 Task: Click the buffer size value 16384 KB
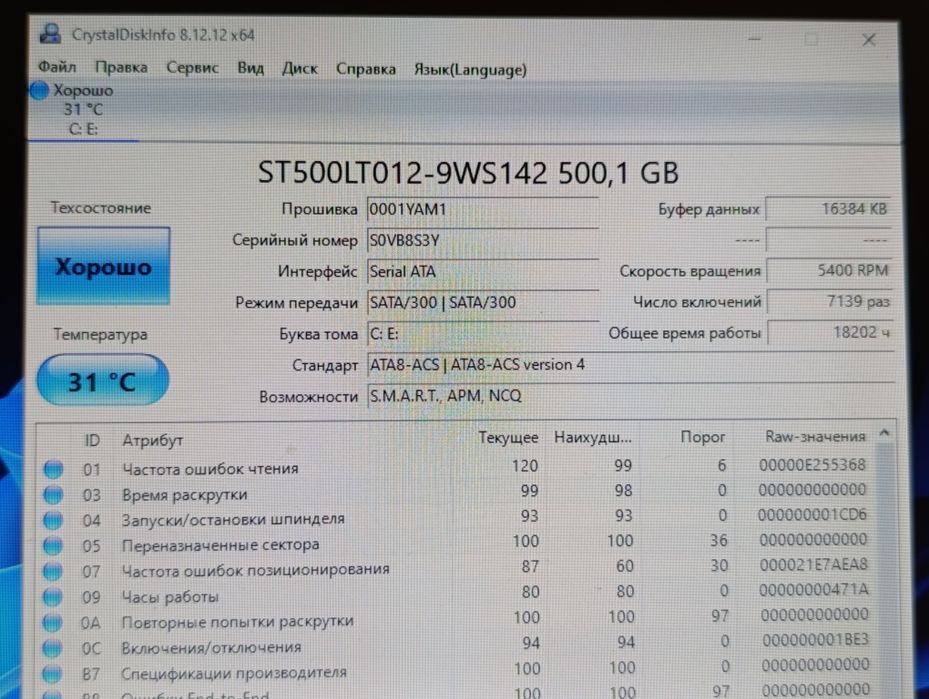point(829,209)
